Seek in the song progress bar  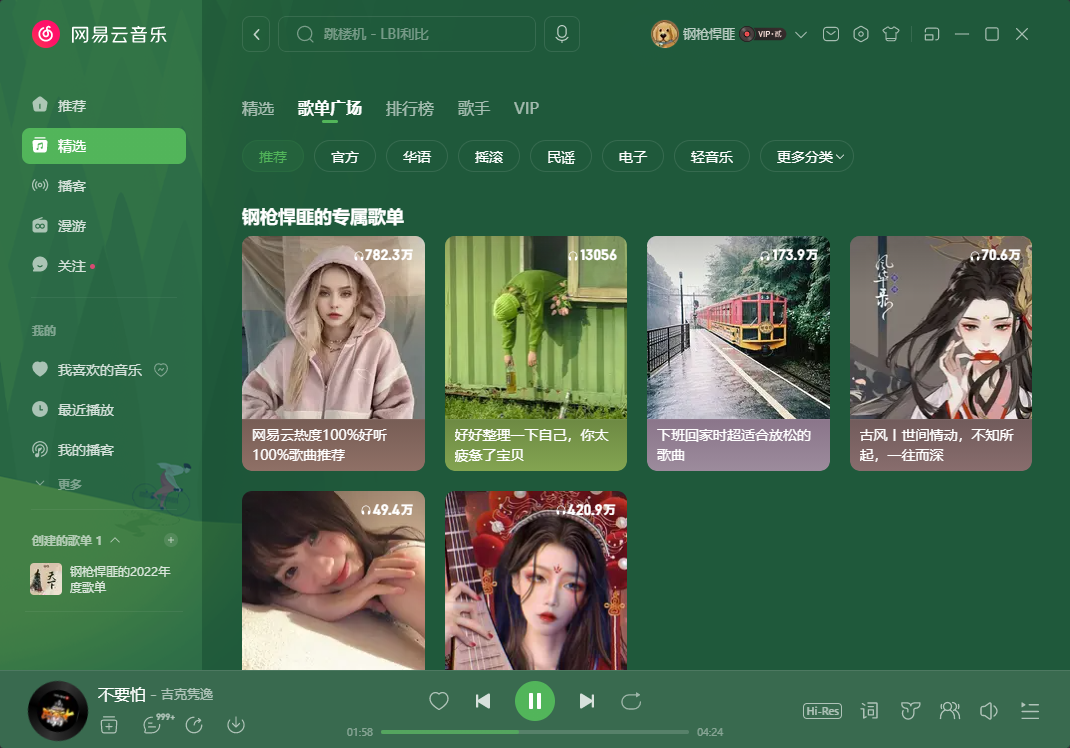point(534,732)
